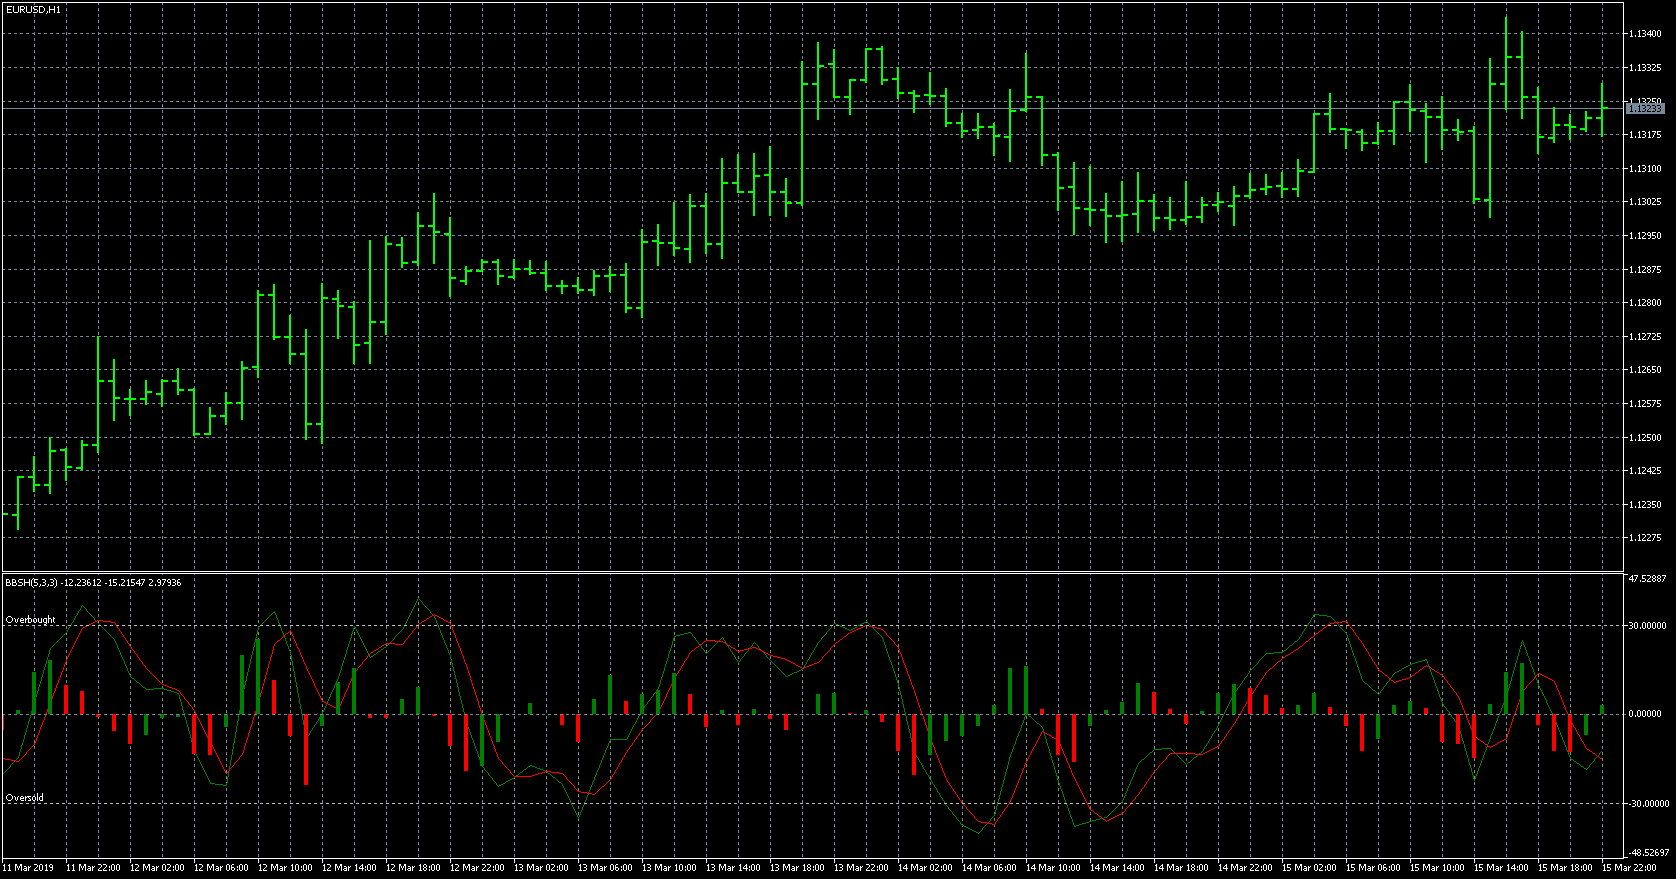Click the highlighted current price tag
The width and height of the screenshot is (1676, 879).
(x=1645, y=108)
